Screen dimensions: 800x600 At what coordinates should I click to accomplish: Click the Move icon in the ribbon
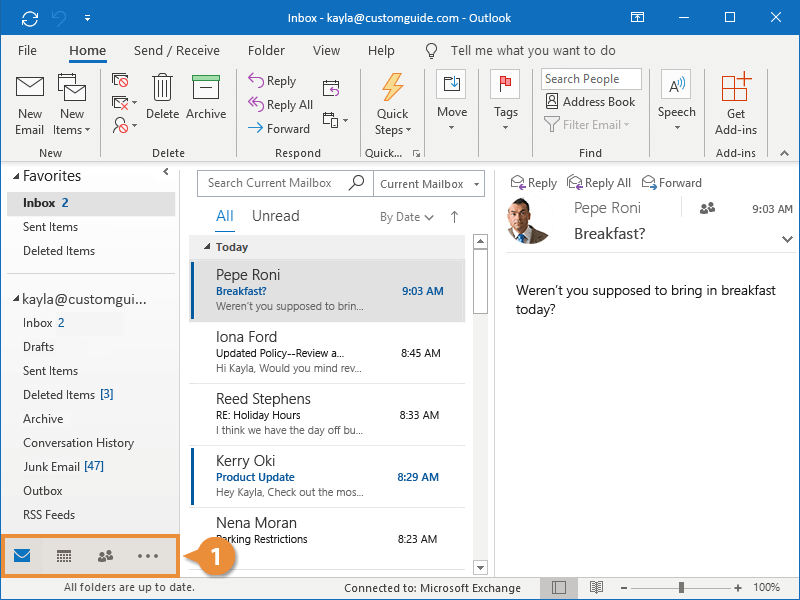tap(452, 100)
